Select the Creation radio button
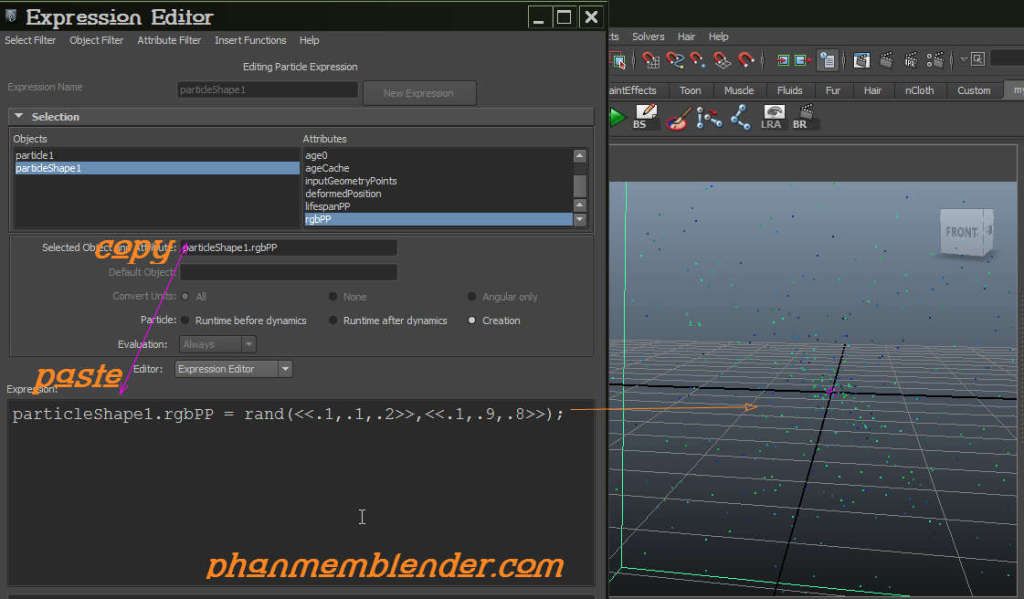 [x=470, y=320]
